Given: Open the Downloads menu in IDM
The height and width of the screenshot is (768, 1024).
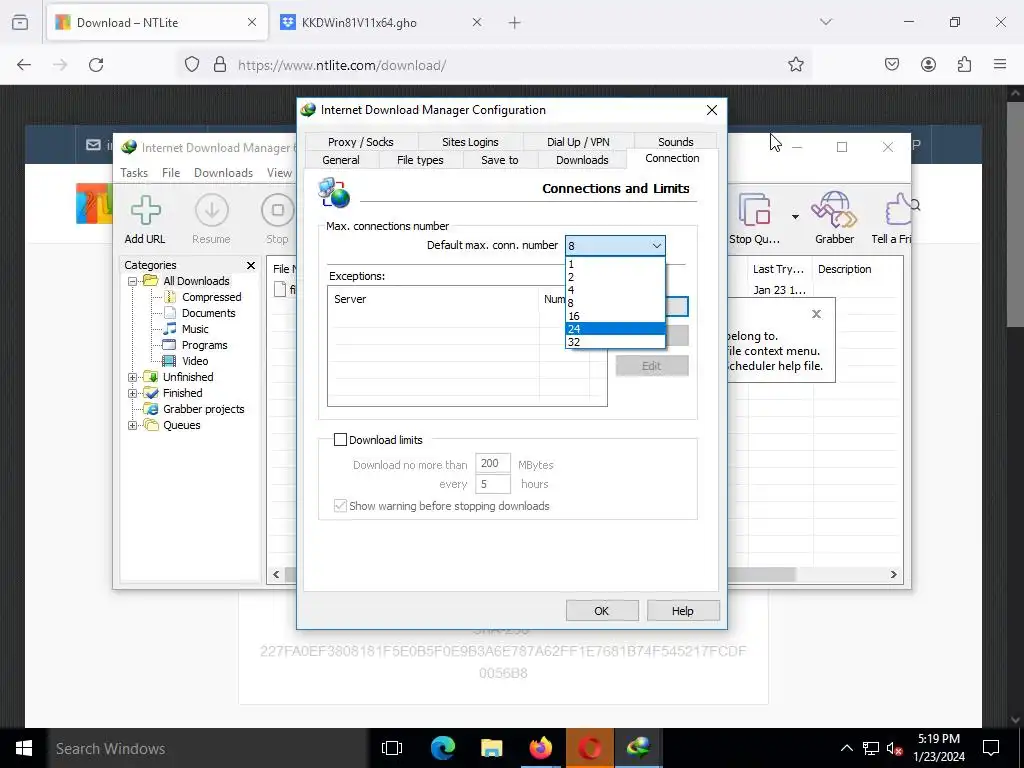Looking at the screenshot, I should point(223,173).
